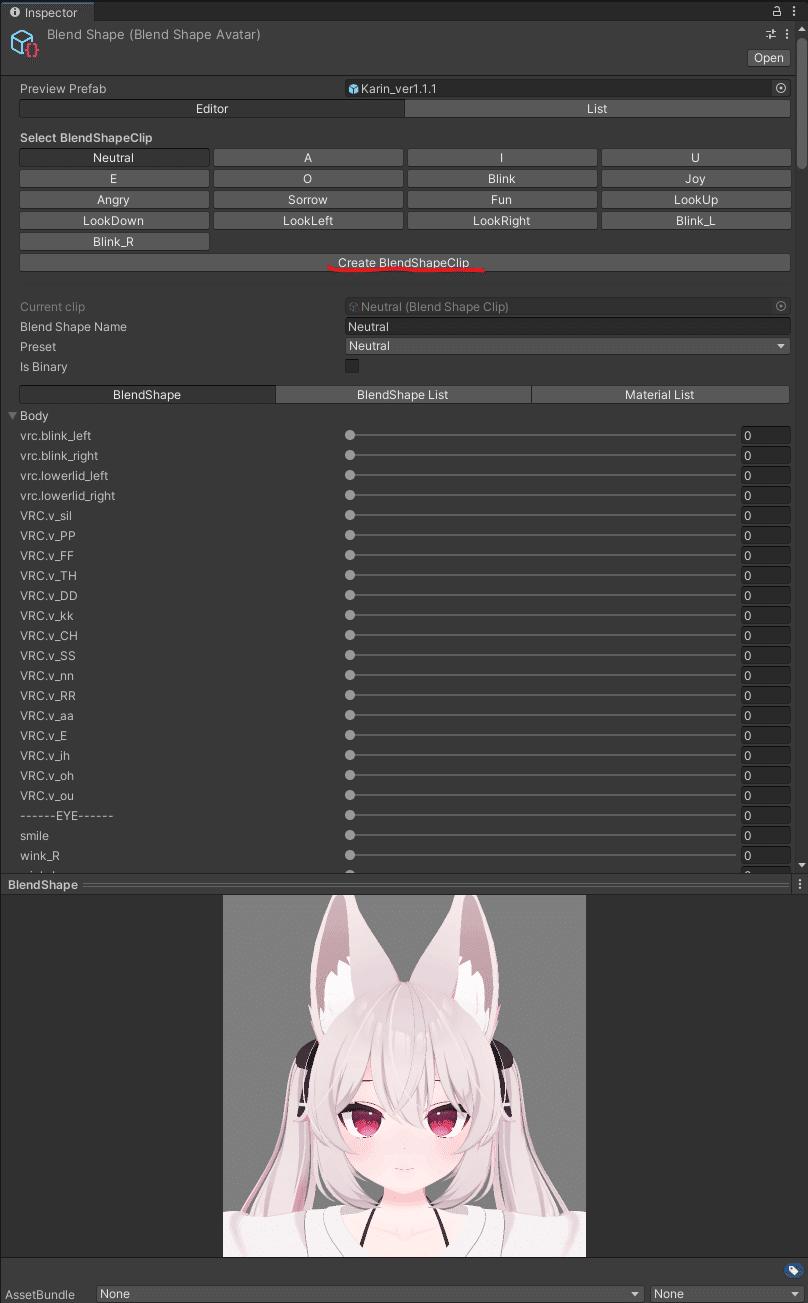
Task: Open the Material List tab
Action: (660, 395)
